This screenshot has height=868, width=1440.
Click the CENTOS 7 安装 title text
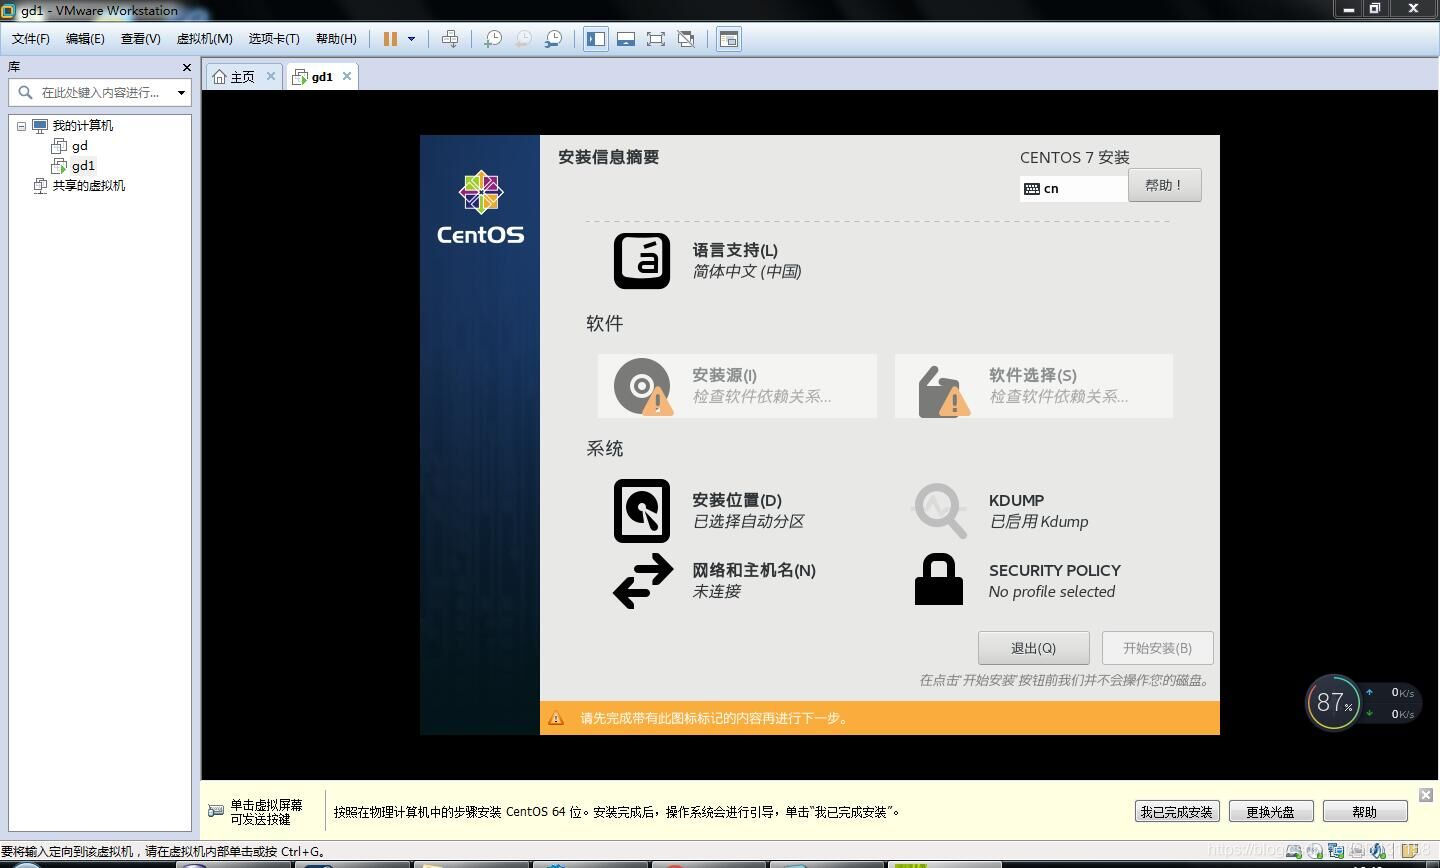point(1075,157)
